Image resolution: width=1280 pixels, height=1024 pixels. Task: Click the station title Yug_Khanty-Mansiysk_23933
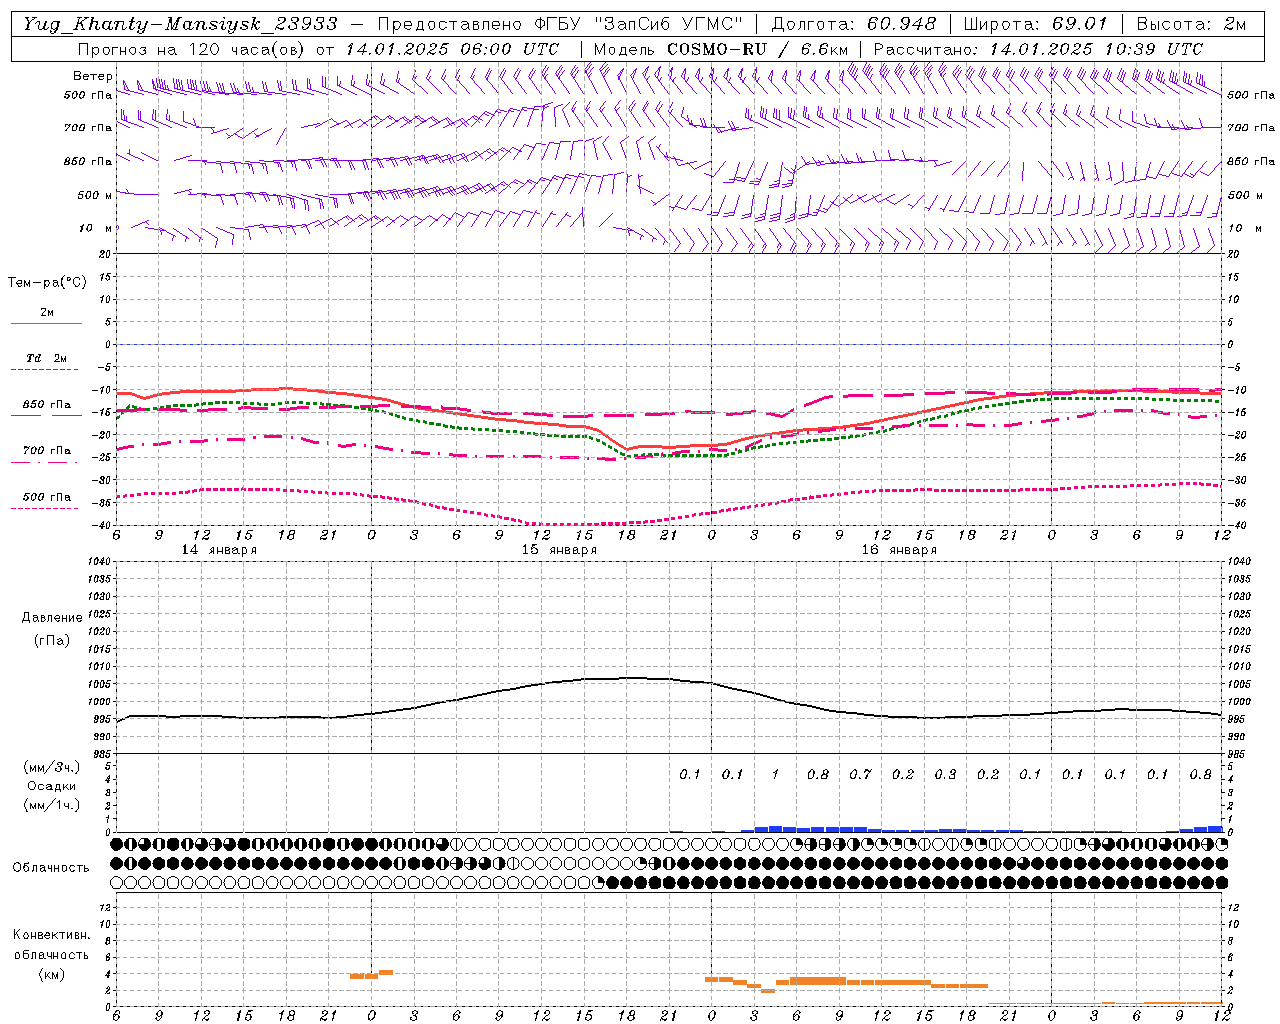[x=180, y=24]
